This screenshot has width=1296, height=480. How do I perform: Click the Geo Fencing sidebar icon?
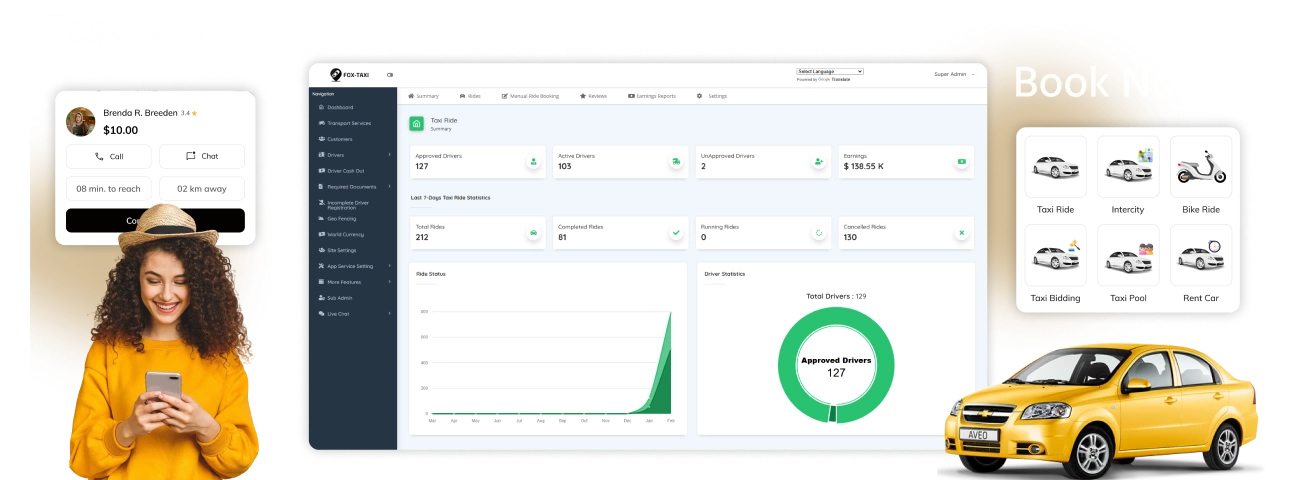(x=320, y=218)
